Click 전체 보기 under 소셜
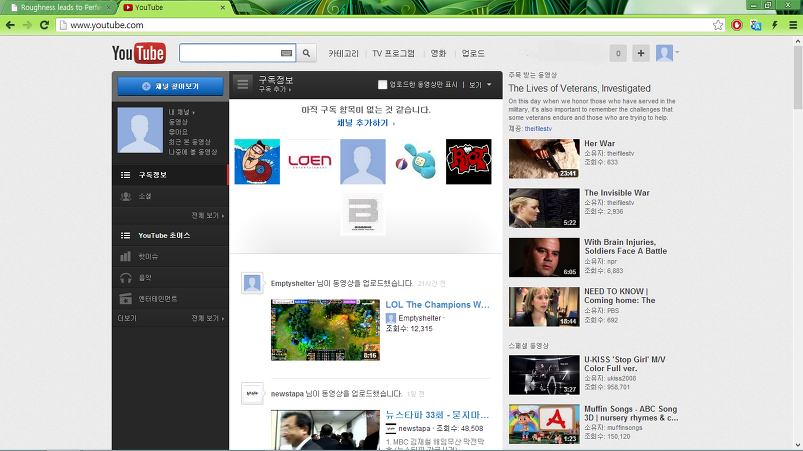This screenshot has height=451, width=803. [x=207, y=216]
